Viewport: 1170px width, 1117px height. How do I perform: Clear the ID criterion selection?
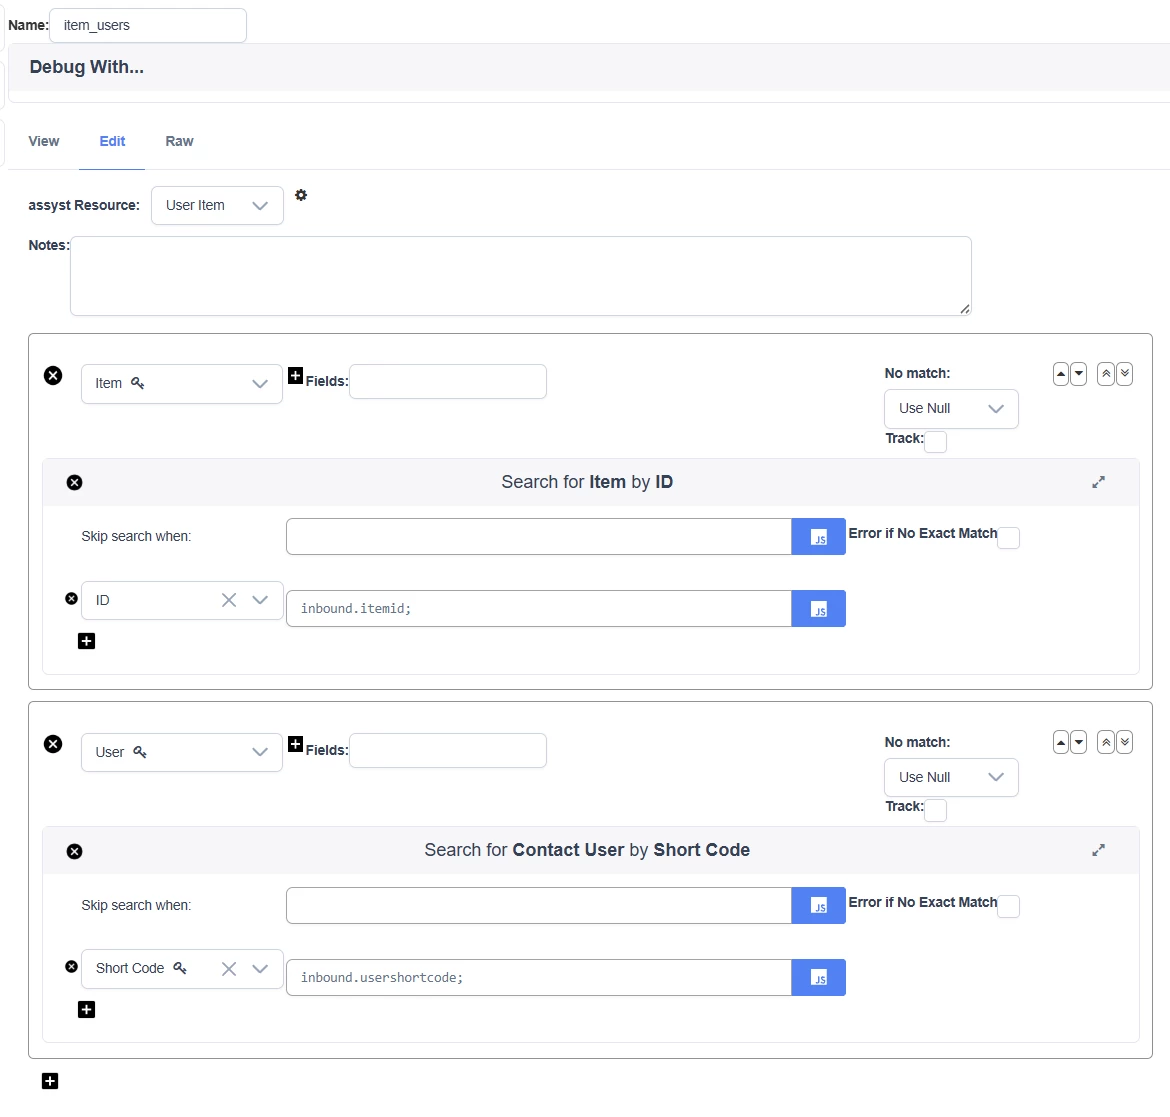point(229,600)
